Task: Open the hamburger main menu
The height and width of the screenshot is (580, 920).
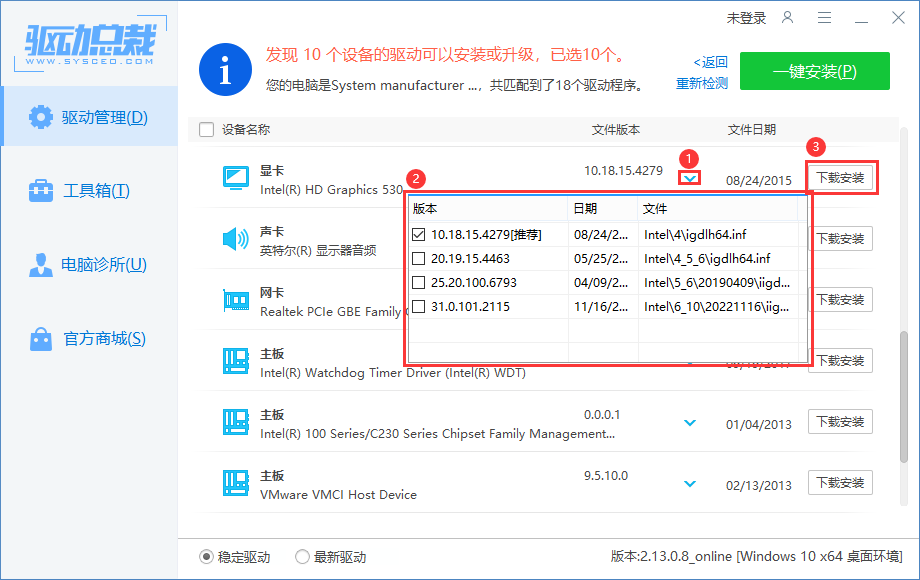Action: (x=824, y=18)
